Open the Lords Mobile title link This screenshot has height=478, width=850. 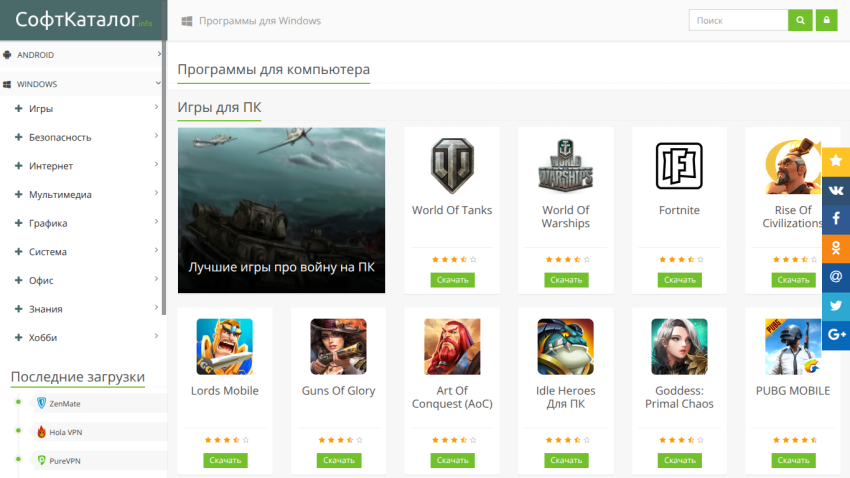click(224, 391)
